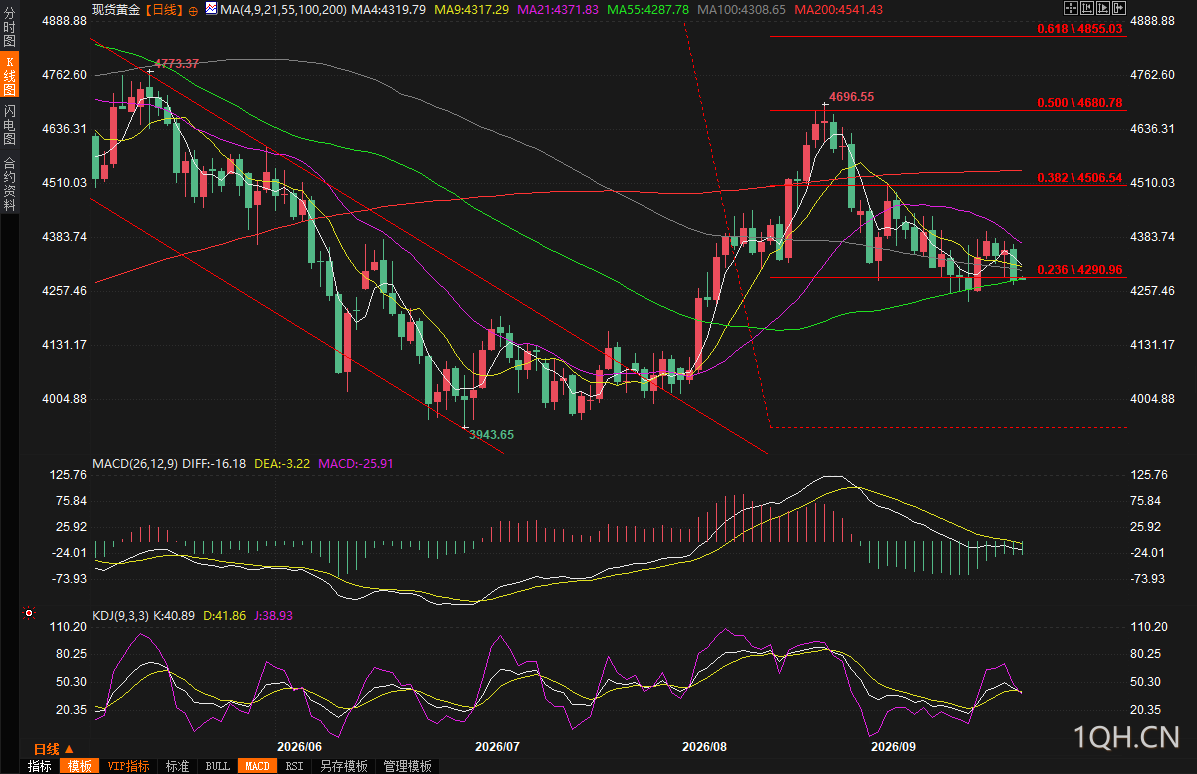The width and height of the screenshot is (1197, 774).
Task: Click the MA200:4541.43 value label
Action: [838, 9]
